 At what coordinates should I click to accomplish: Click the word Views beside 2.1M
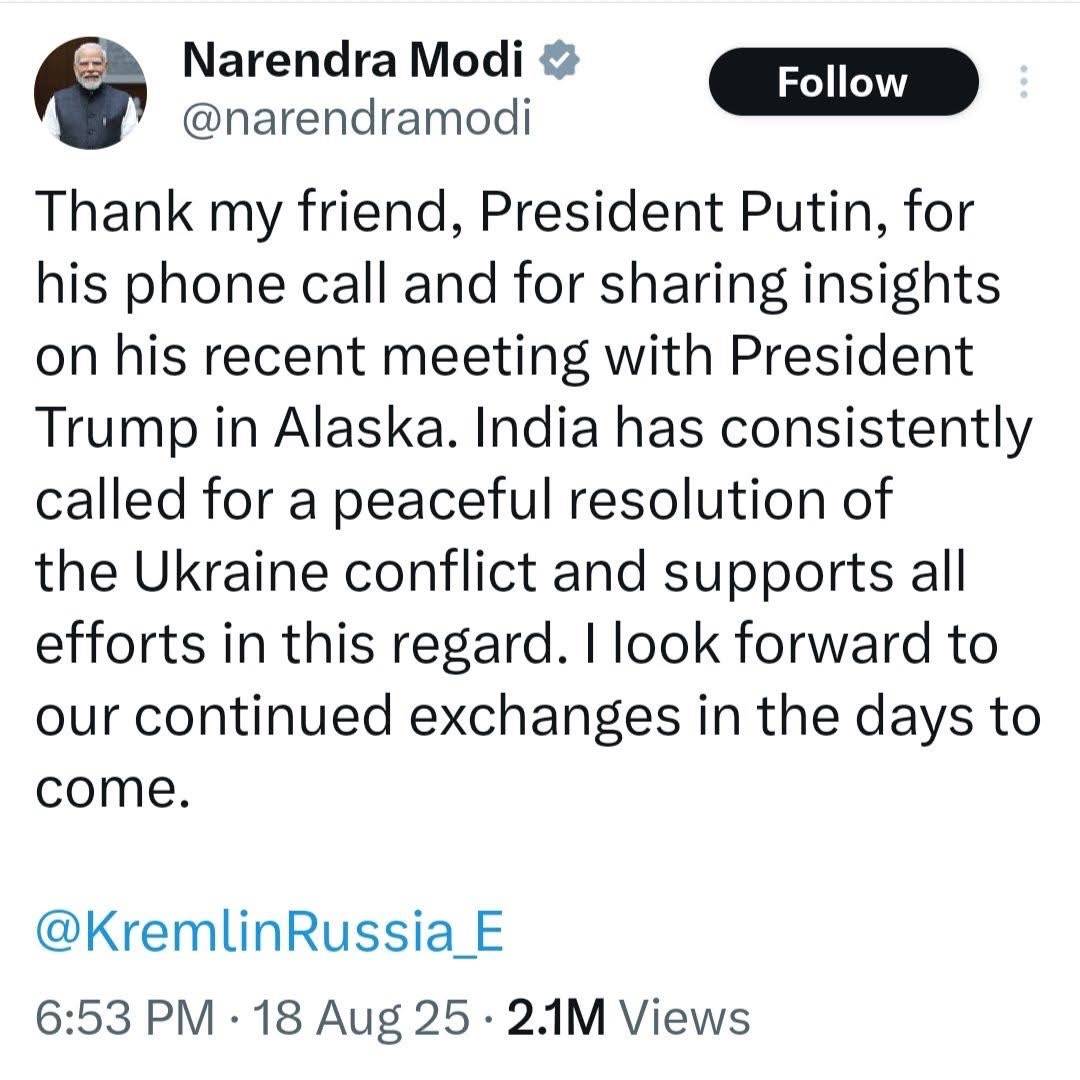click(x=685, y=1017)
